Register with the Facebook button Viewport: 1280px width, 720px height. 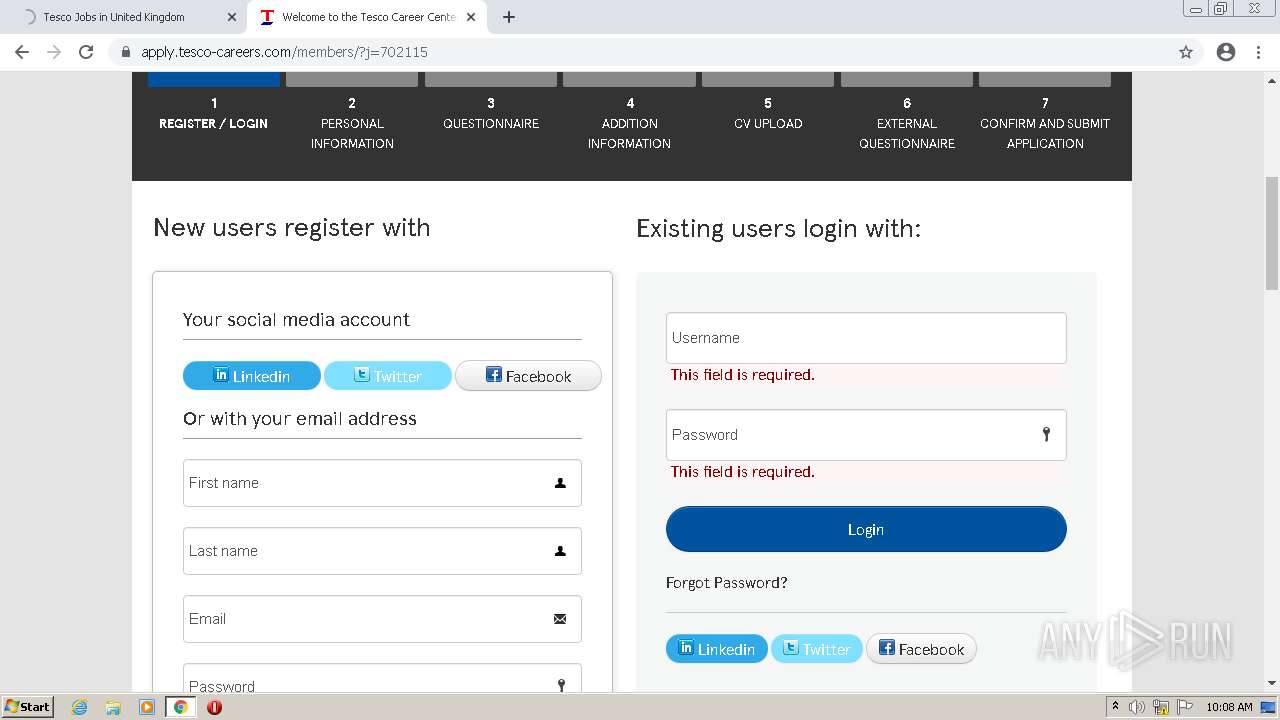(528, 376)
